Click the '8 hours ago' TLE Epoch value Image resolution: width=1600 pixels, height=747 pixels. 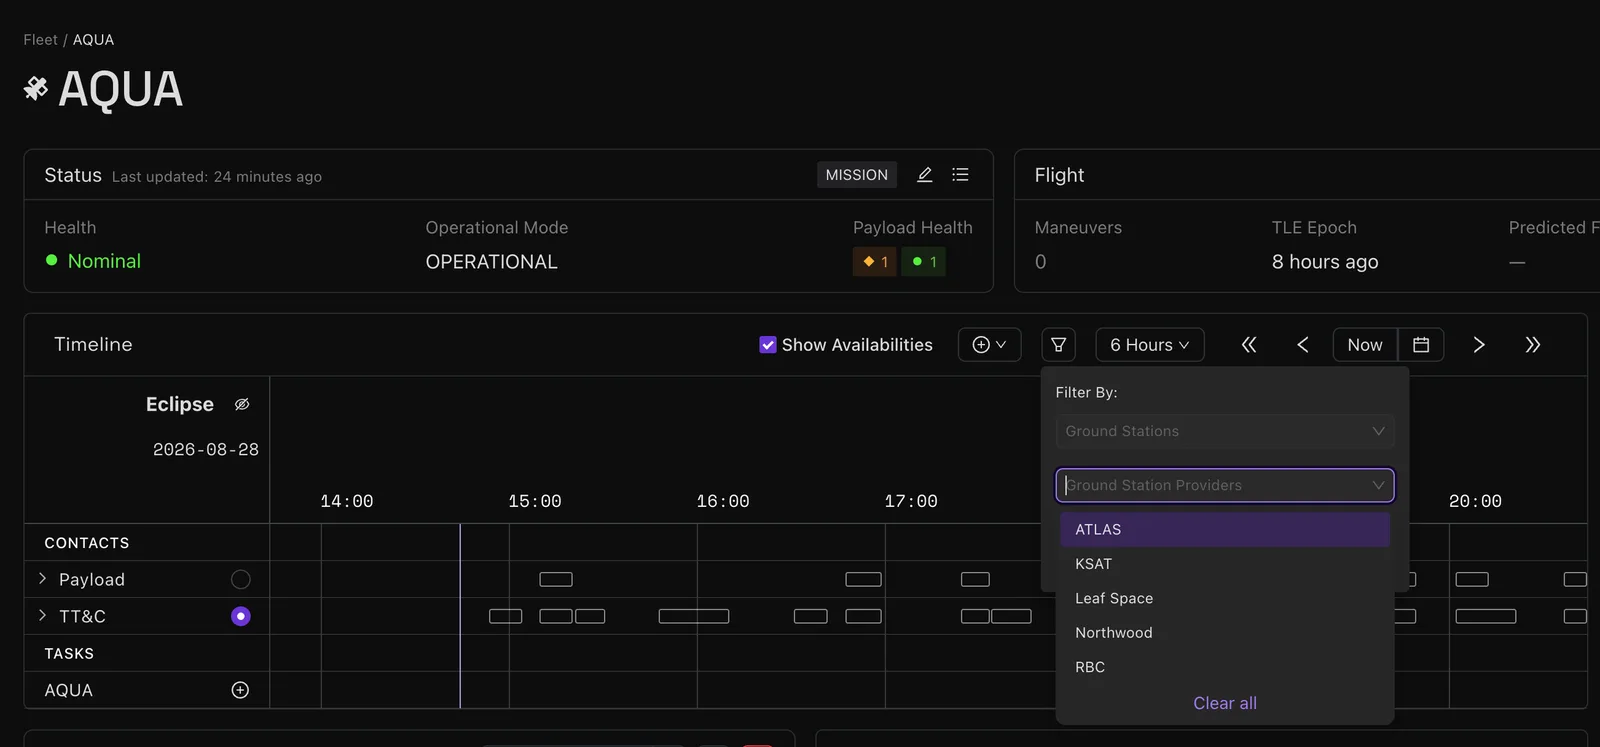tap(1325, 262)
